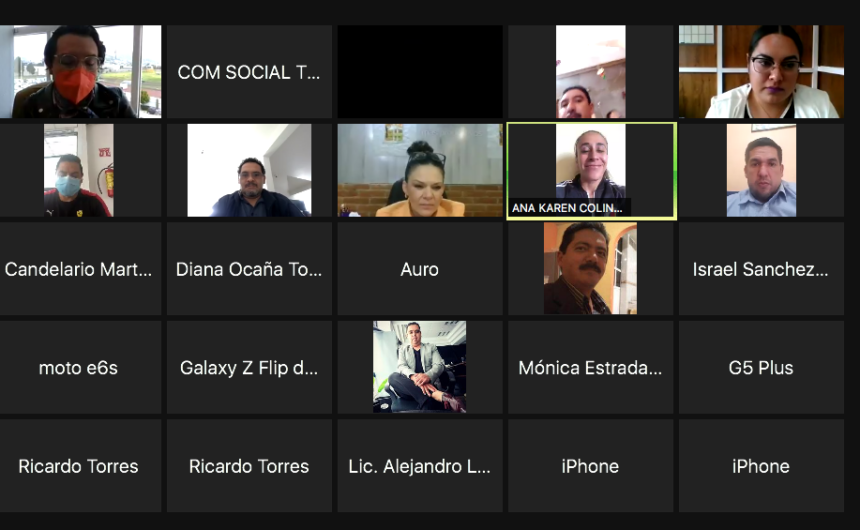Select the G5 Plus participant tile
This screenshot has width=860, height=530.
761,368
